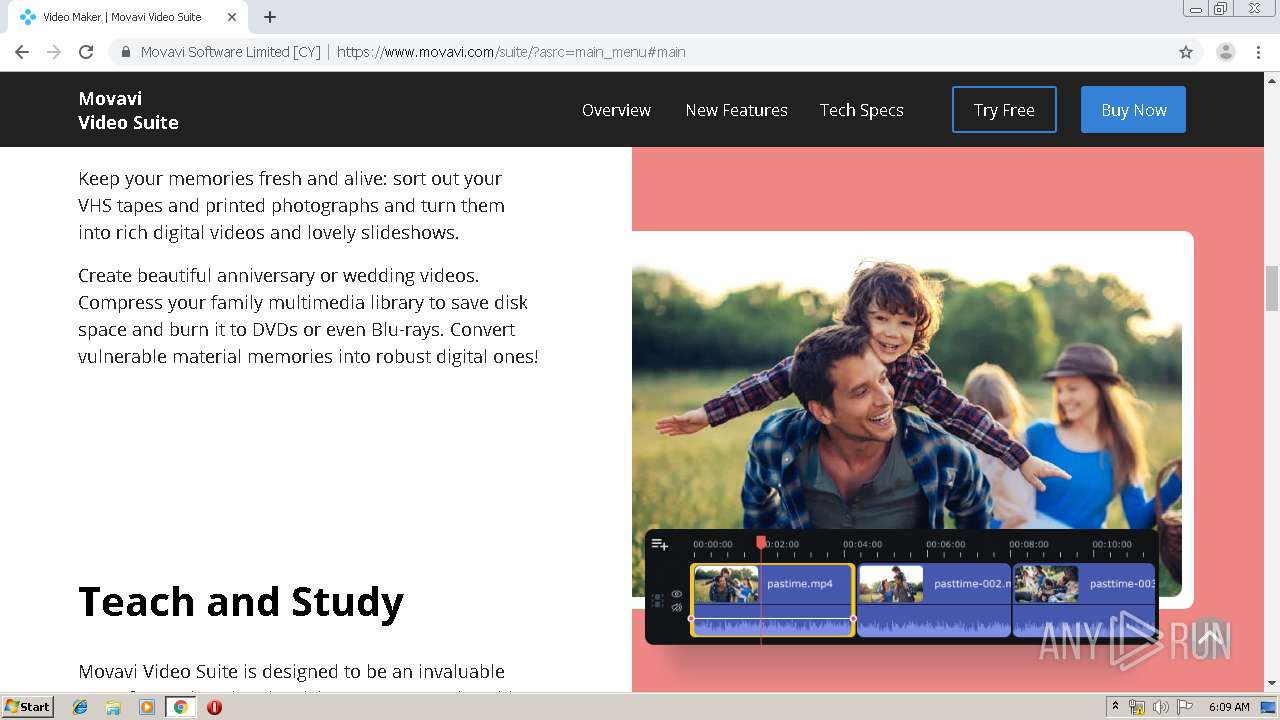Click the Try Free button
Screen dimensions: 1280x720
[x=1004, y=110]
